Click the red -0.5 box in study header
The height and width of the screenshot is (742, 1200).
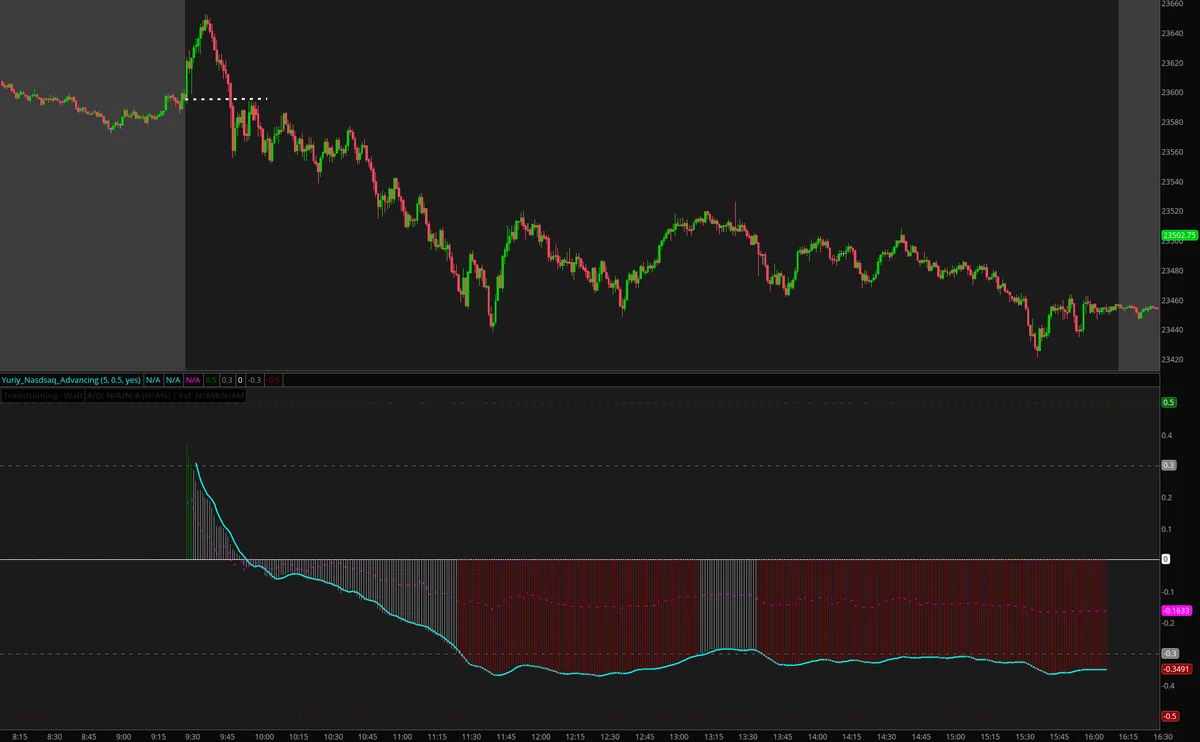[x=273, y=380]
